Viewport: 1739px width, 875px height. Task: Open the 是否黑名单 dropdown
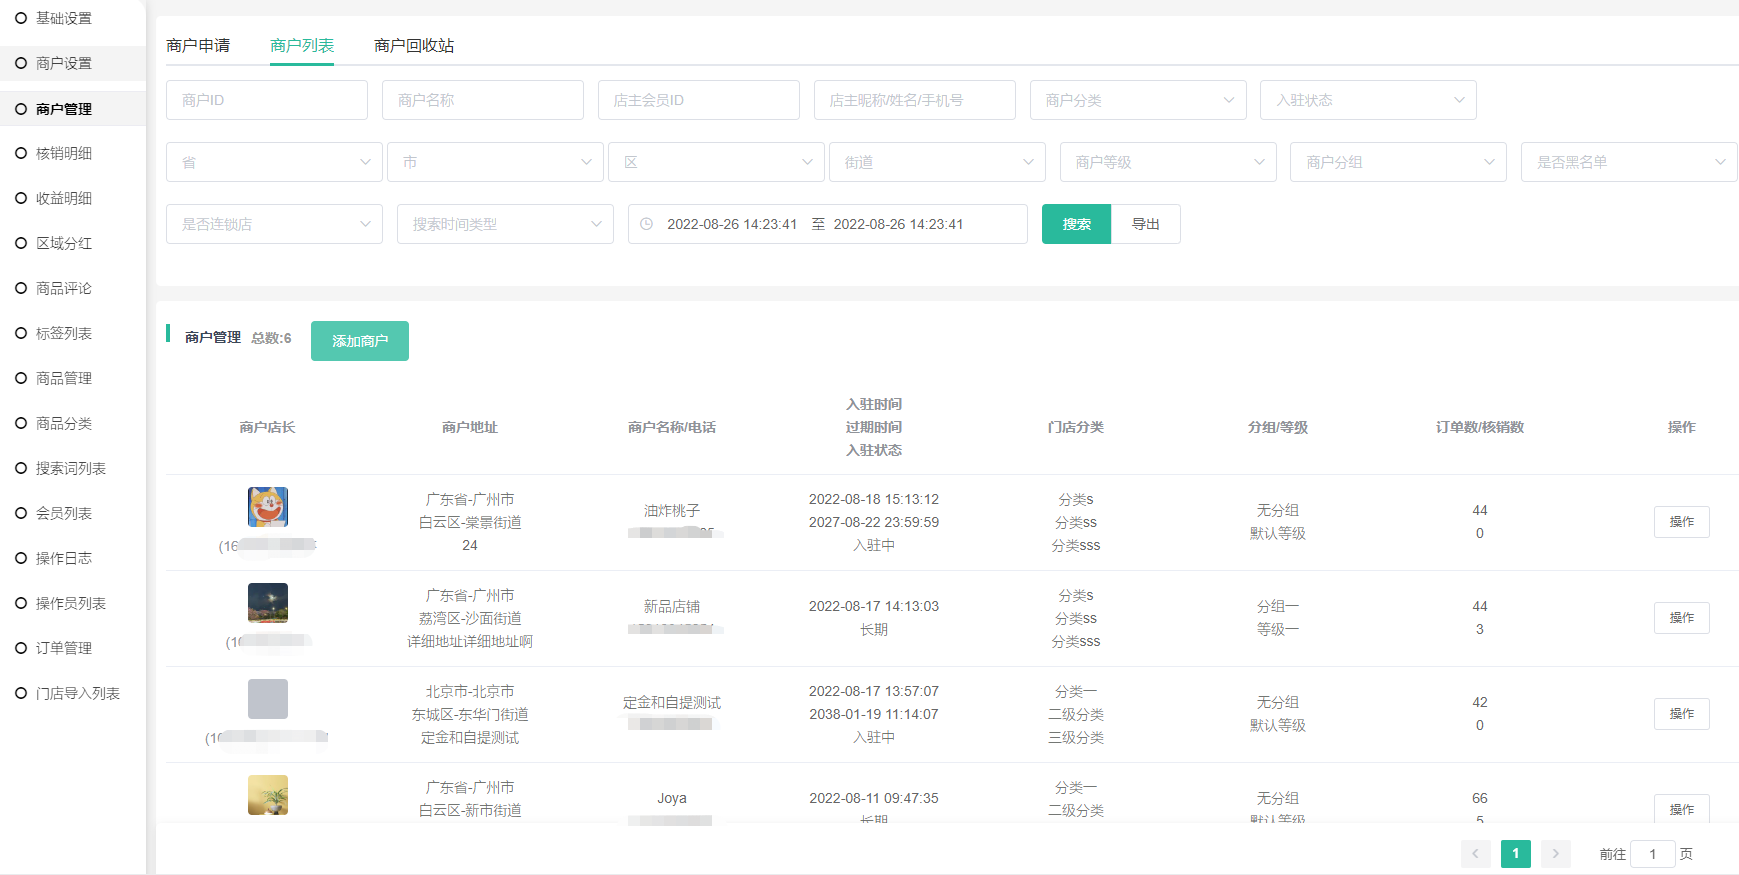click(x=1628, y=162)
